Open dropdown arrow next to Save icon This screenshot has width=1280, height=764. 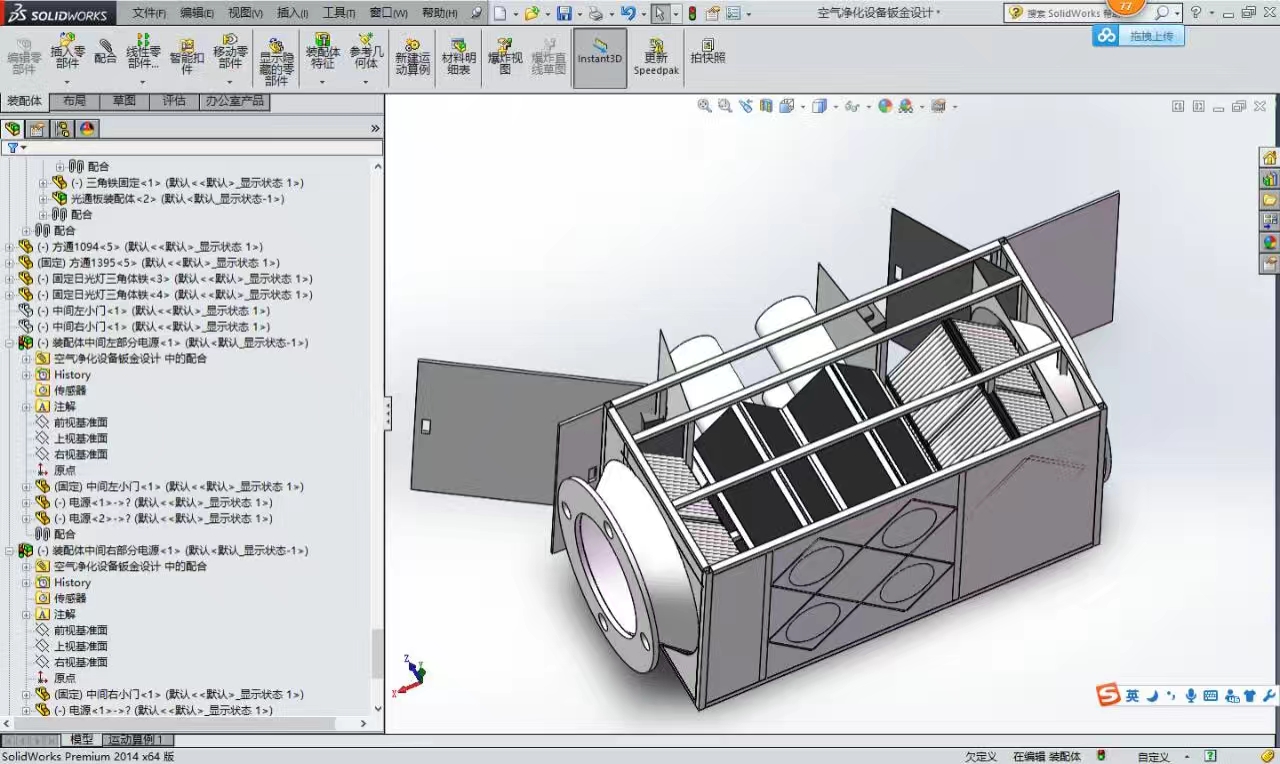[x=578, y=13]
